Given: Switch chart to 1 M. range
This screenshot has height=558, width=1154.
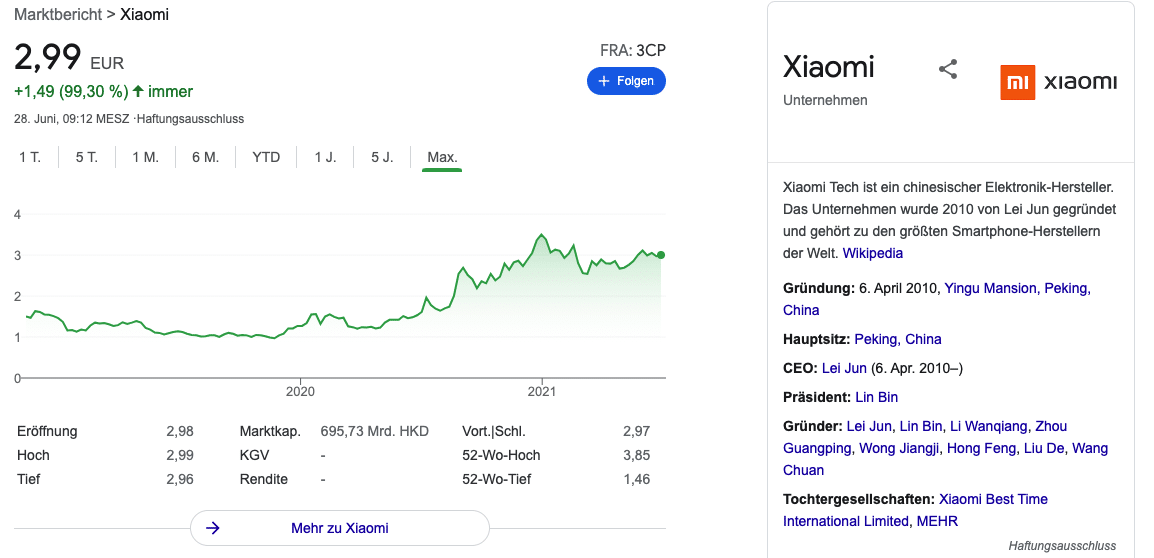Looking at the screenshot, I should coord(146,158).
